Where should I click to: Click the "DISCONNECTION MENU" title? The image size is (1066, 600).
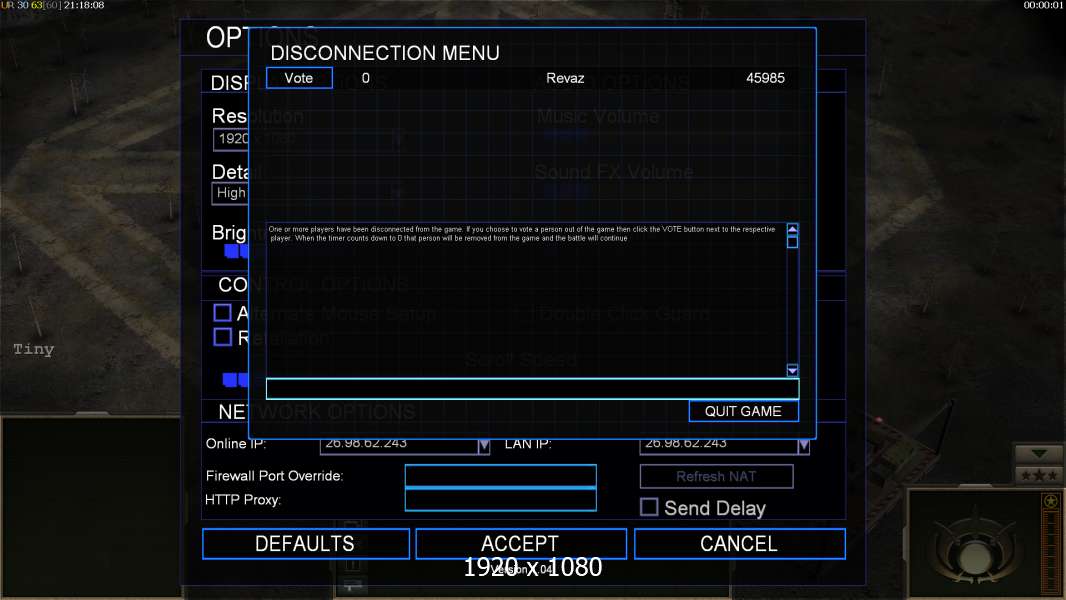(385, 53)
